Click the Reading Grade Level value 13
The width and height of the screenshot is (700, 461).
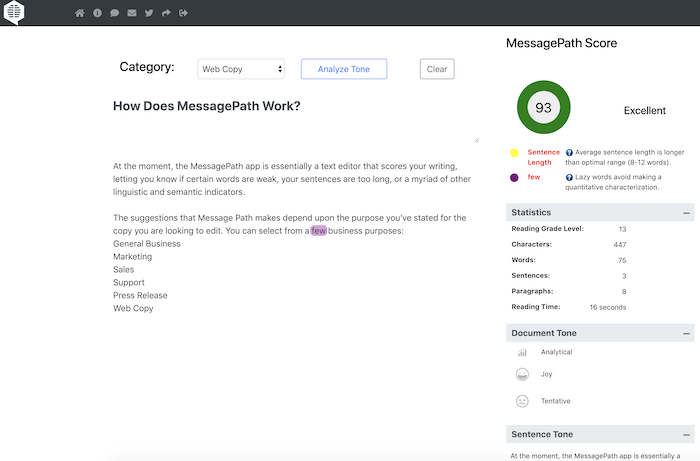622,229
